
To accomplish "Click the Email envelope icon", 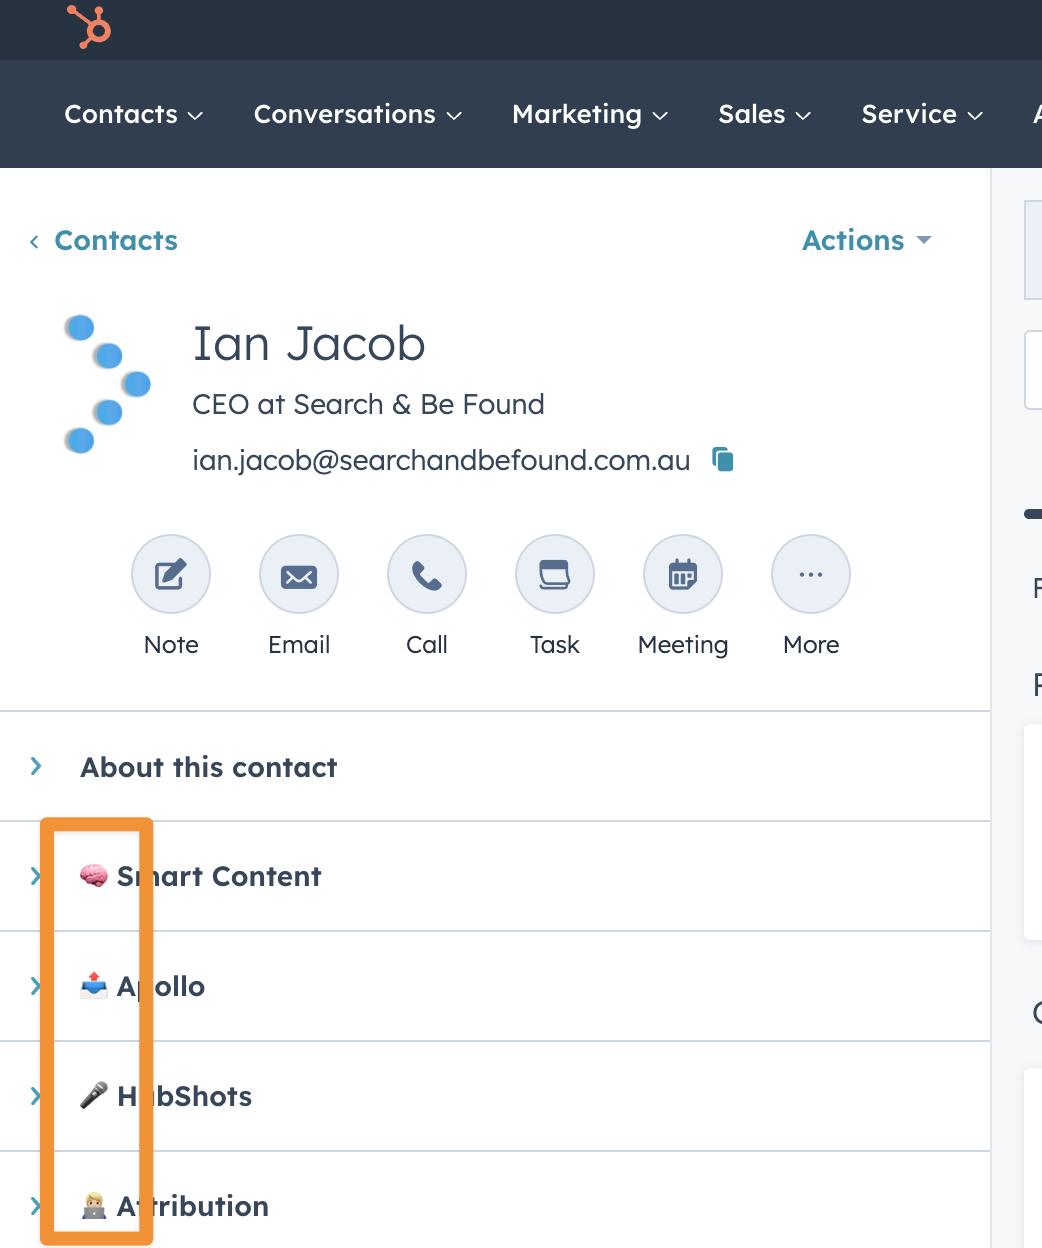I will point(299,574).
